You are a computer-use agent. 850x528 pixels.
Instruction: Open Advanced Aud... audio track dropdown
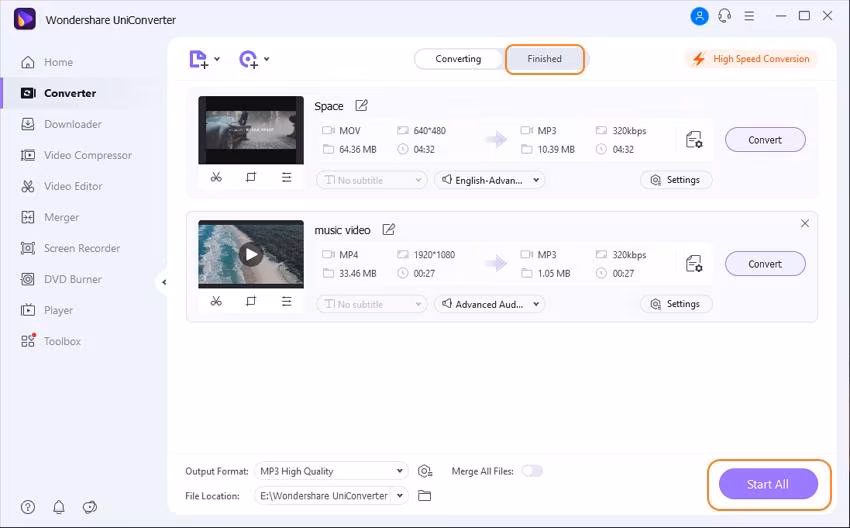click(x=490, y=304)
